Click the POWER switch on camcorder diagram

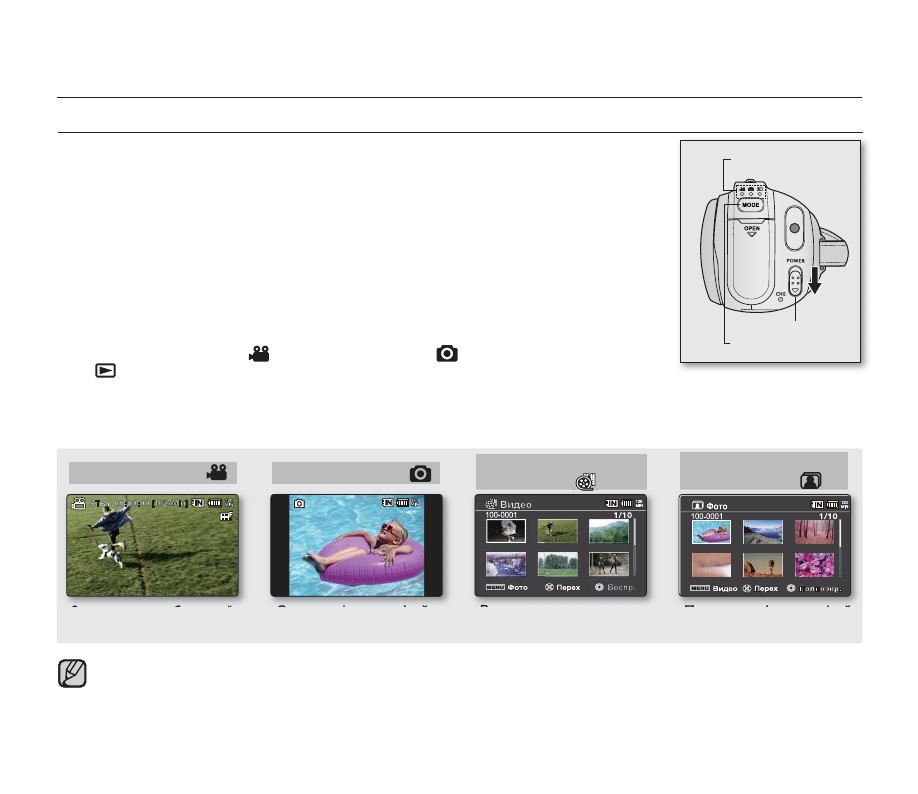(795, 282)
